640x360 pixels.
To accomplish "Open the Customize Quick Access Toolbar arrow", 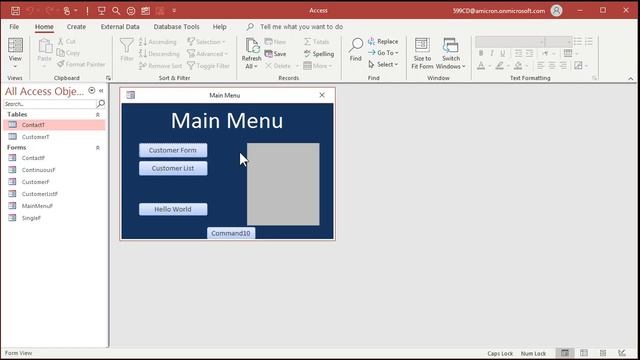I will click(x=174, y=11).
